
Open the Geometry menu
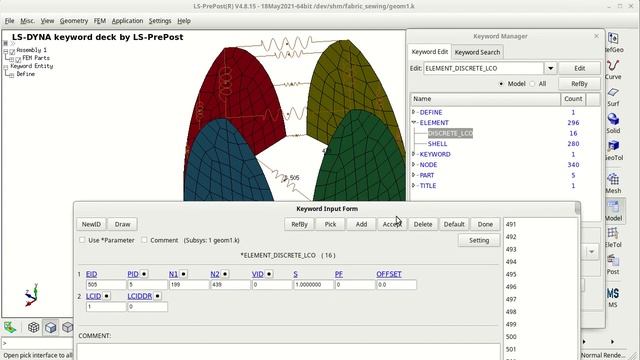74,21
